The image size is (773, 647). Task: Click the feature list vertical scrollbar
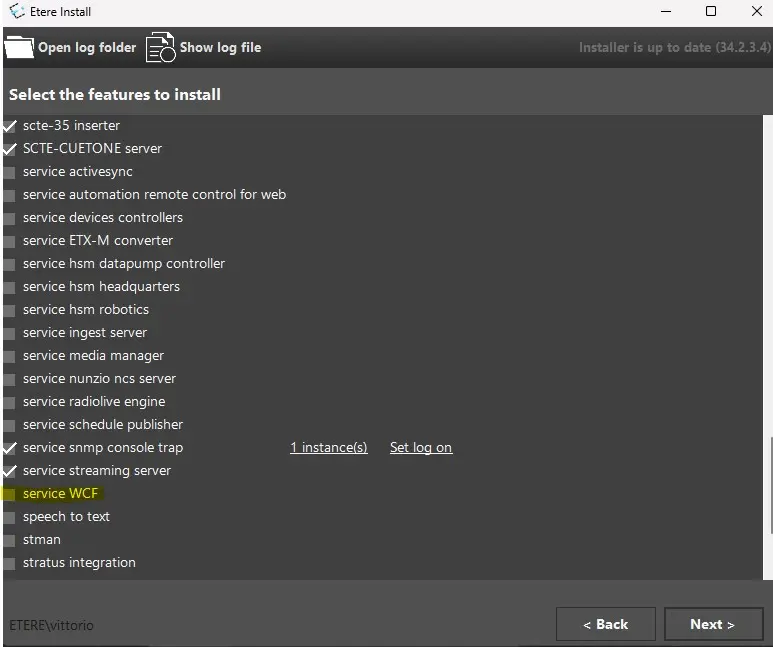767,505
